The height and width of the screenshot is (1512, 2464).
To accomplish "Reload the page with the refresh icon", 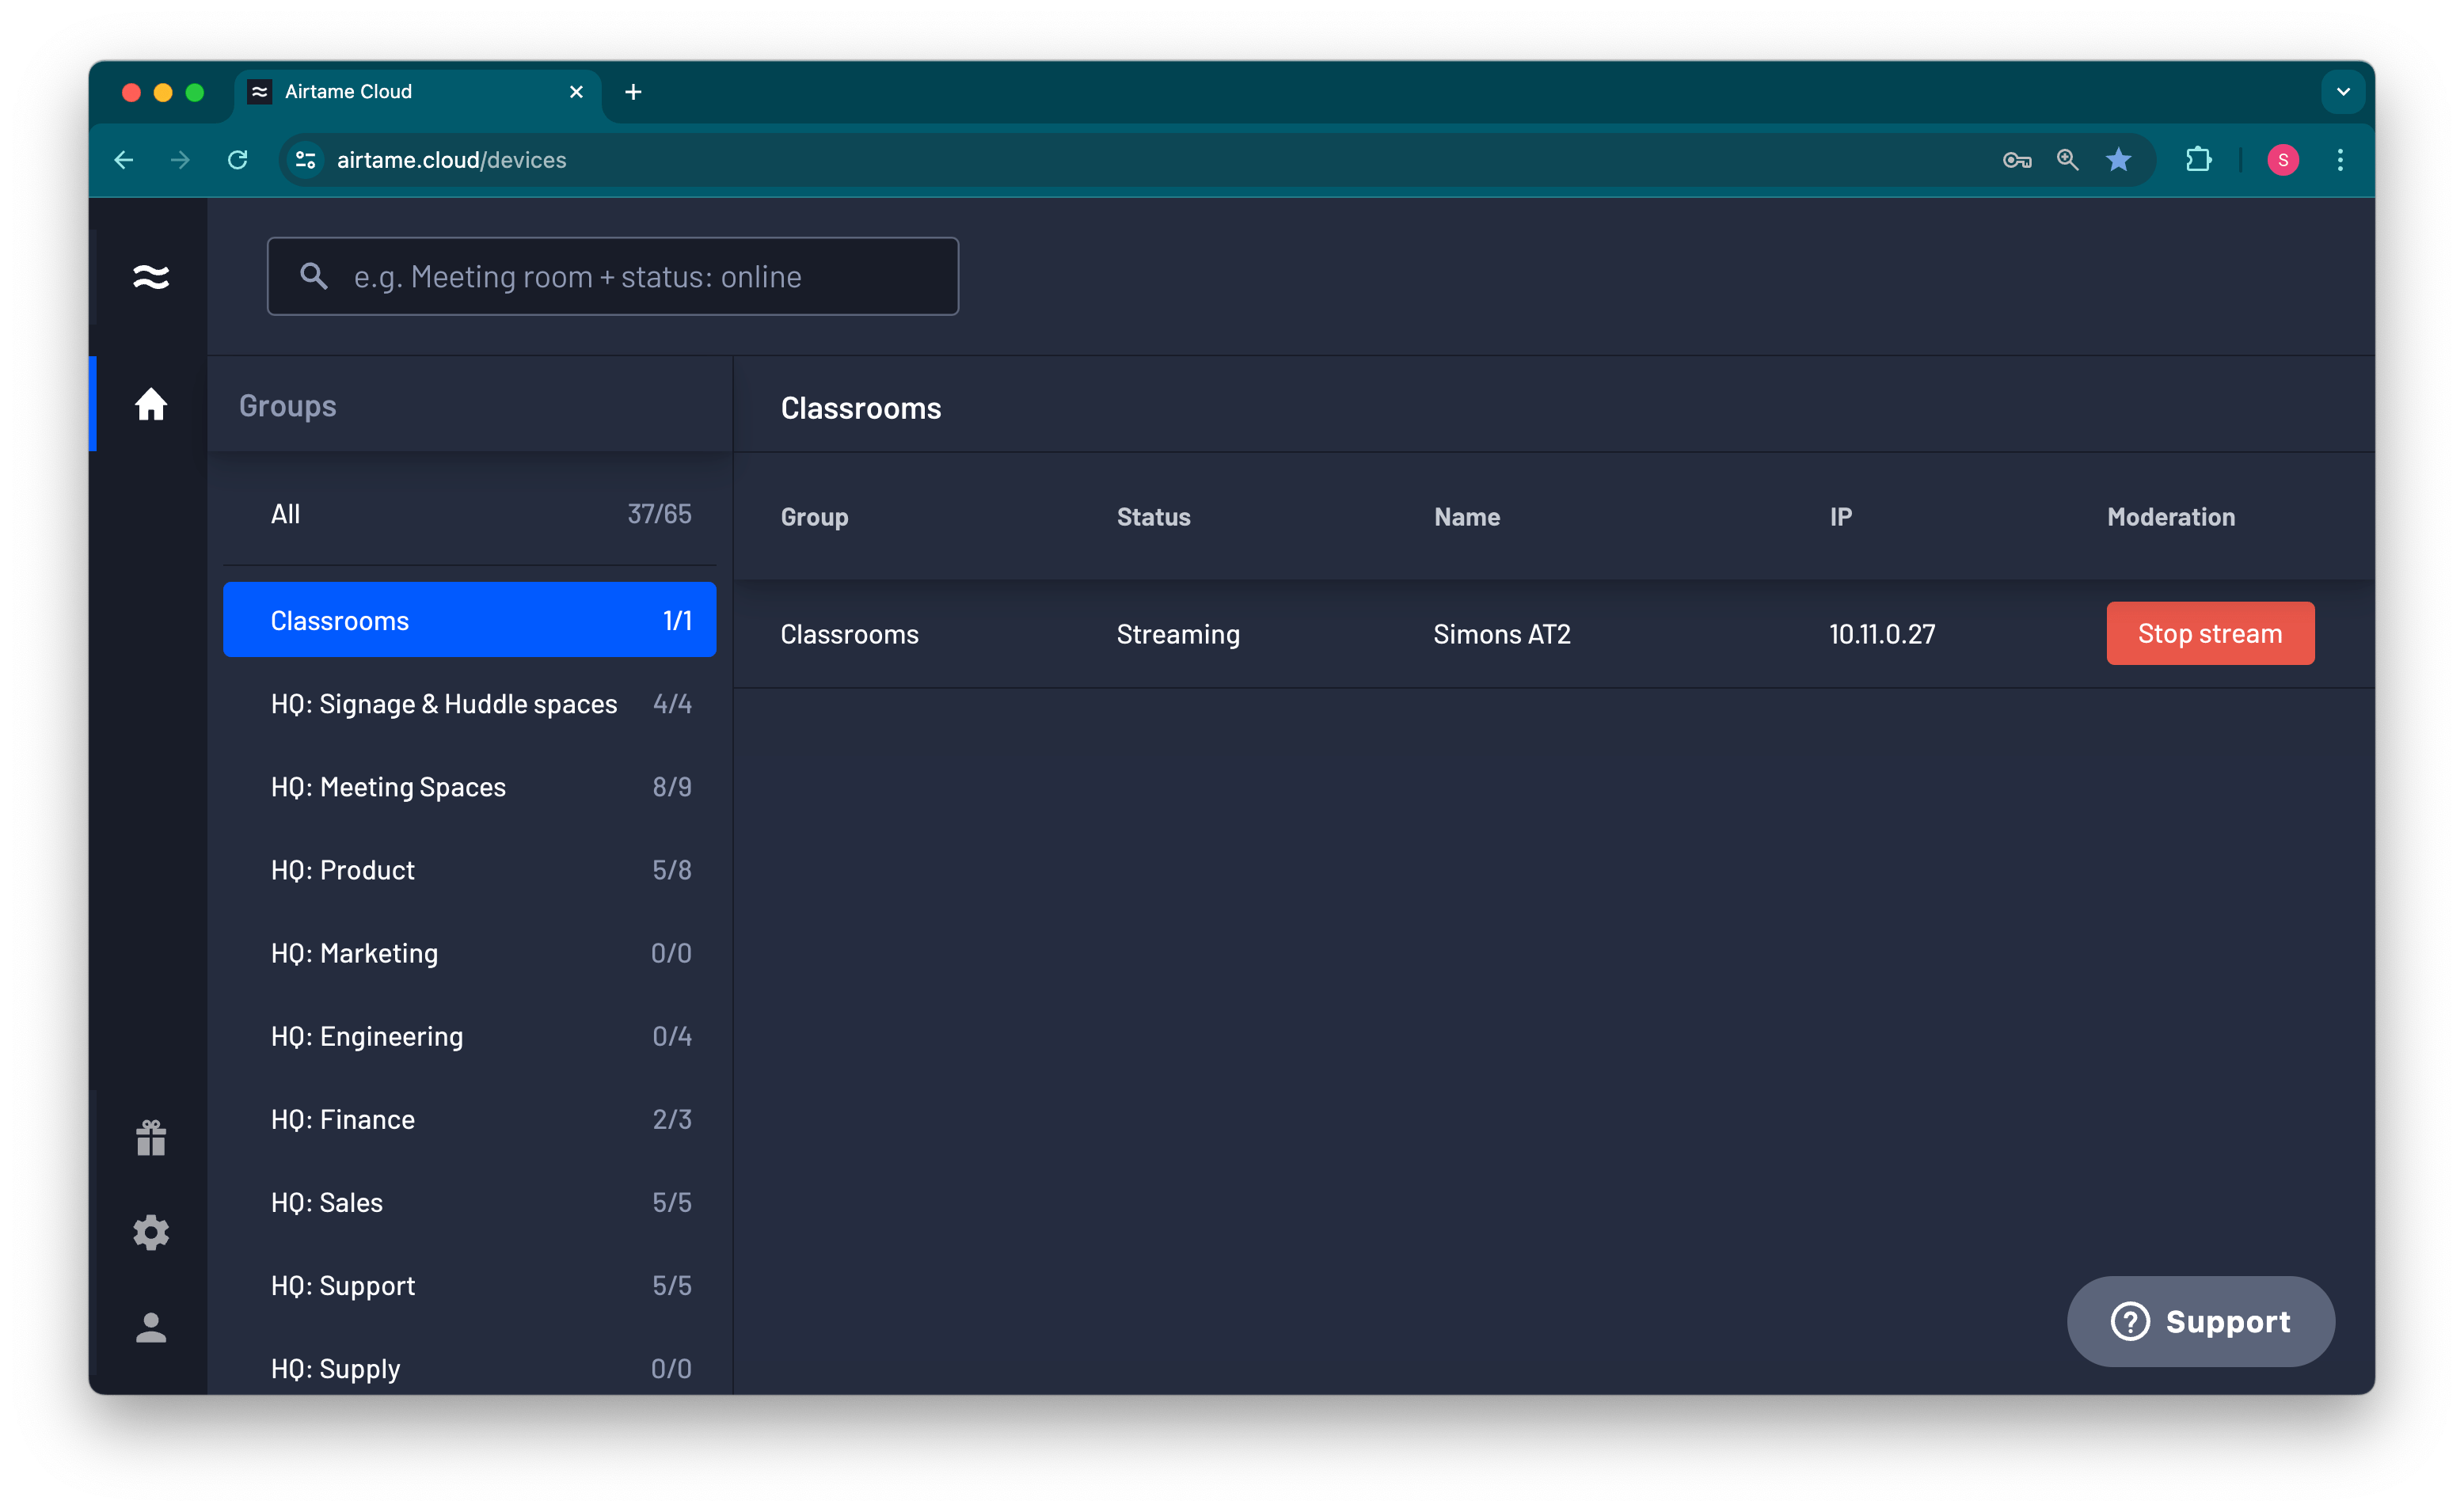I will point(238,160).
